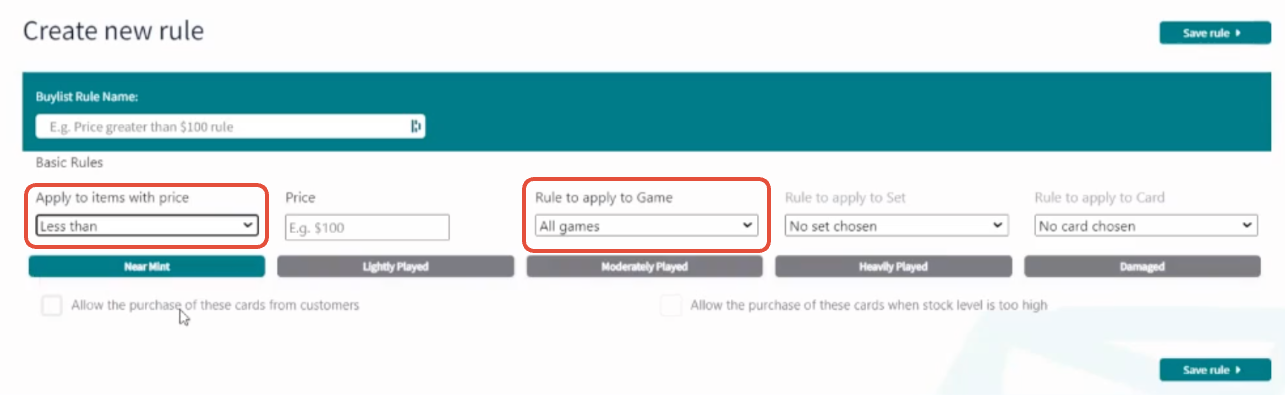The height and width of the screenshot is (395, 1285).
Task: Switch to the Lightly Played tab
Action: (395, 267)
